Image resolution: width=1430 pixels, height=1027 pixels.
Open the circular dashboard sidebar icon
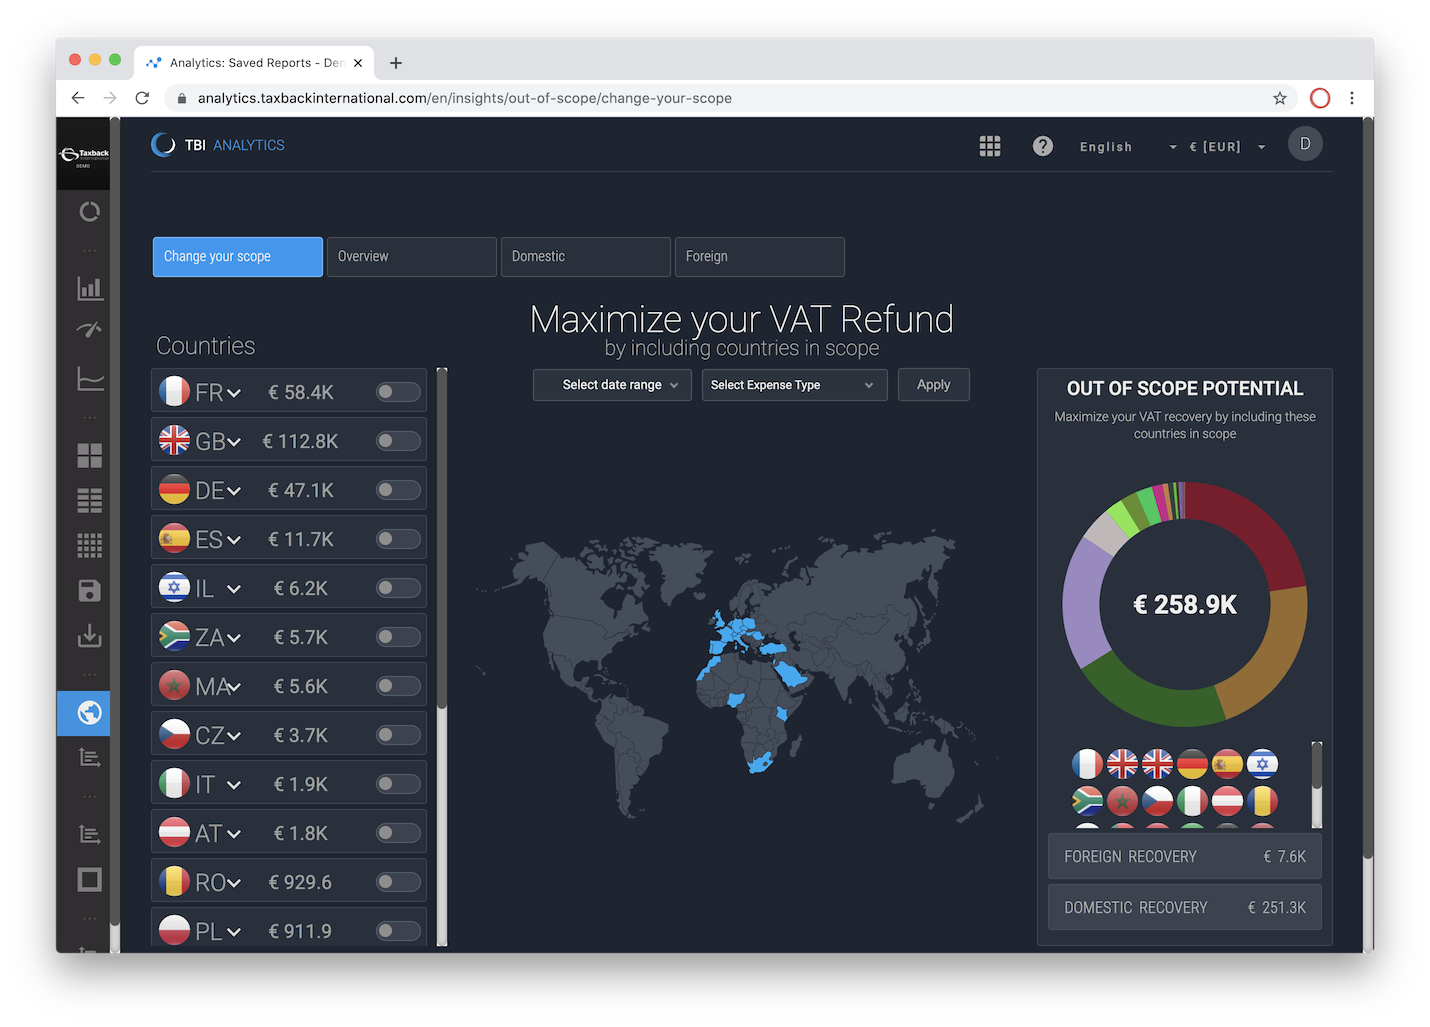coord(89,211)
